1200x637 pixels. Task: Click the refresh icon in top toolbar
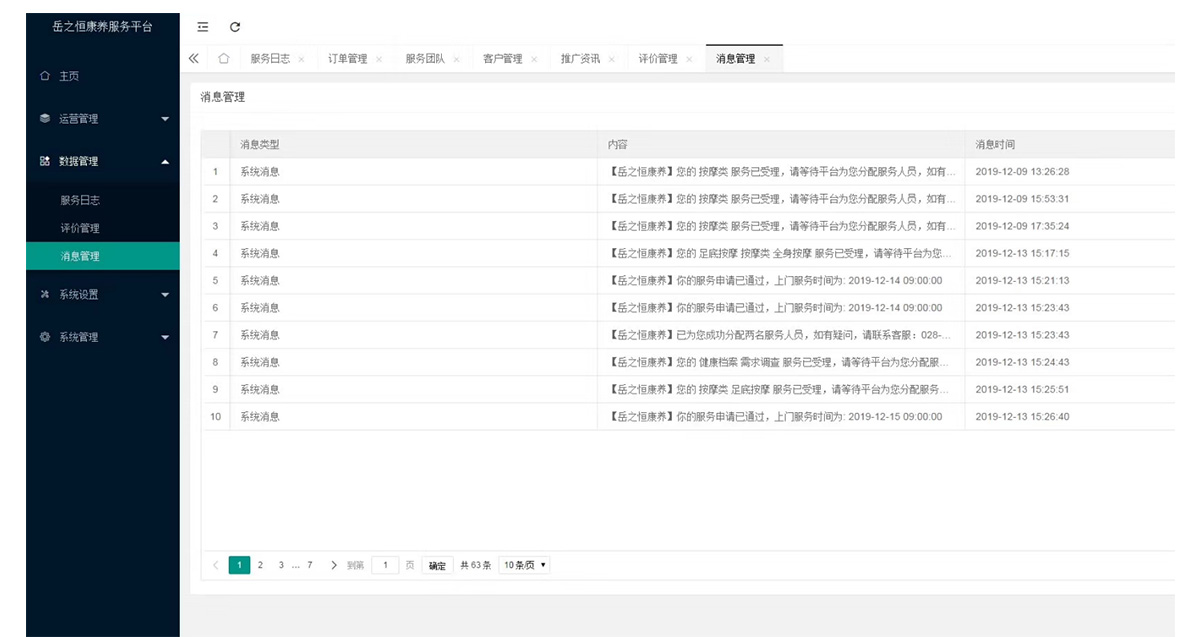[235, 27]
